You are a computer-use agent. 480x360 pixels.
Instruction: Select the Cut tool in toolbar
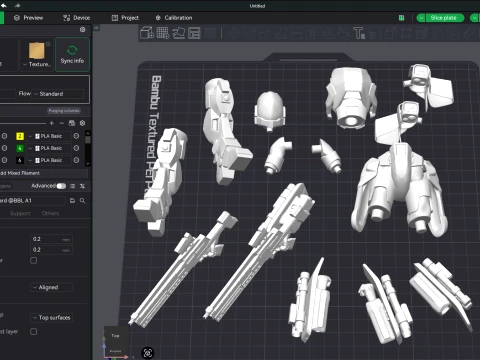(296, 33)
